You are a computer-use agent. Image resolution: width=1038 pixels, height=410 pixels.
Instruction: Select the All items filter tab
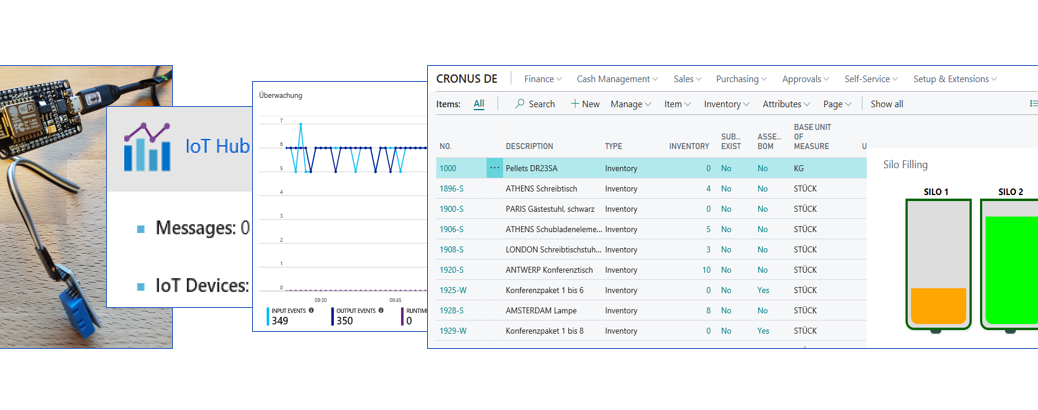pos(479,104)
